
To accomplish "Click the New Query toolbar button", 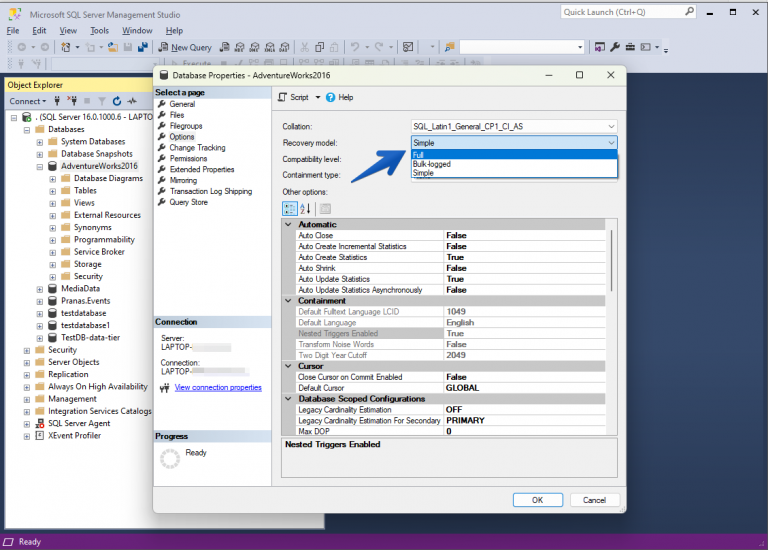I will pyautogui.click(x=185, y=47).
